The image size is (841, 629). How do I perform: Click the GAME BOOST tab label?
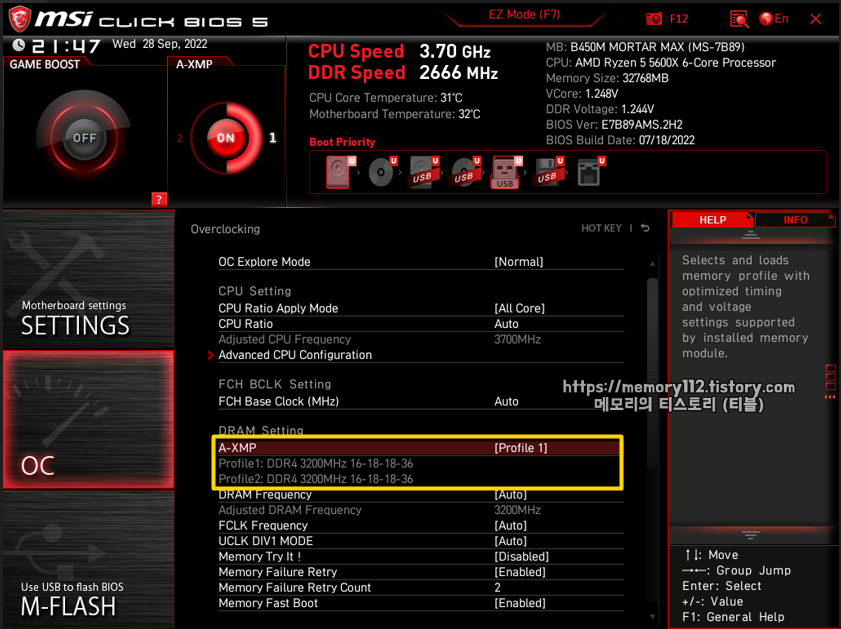45,64
